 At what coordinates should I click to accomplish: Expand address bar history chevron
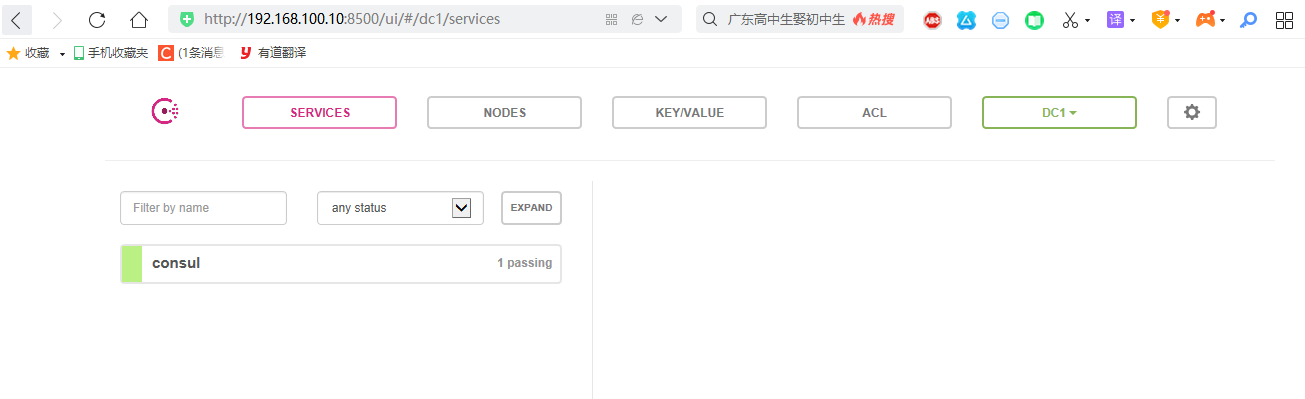coord(661,19)
